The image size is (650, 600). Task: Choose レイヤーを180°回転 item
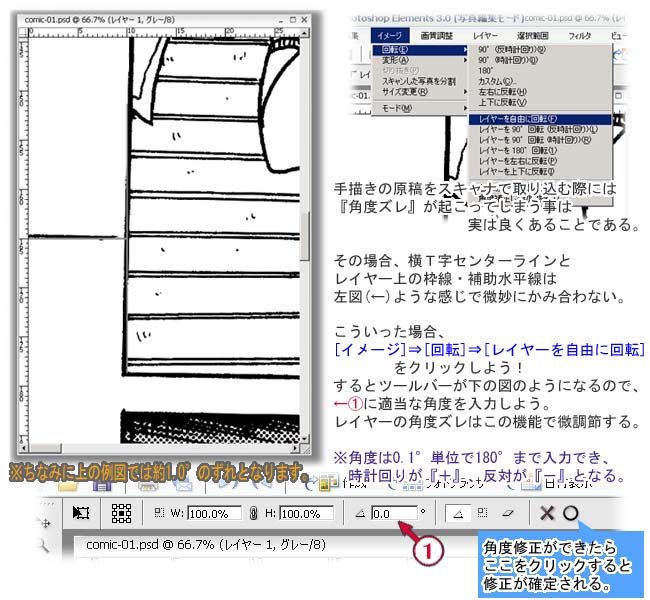pyautogui.click(x=540, y=151)
